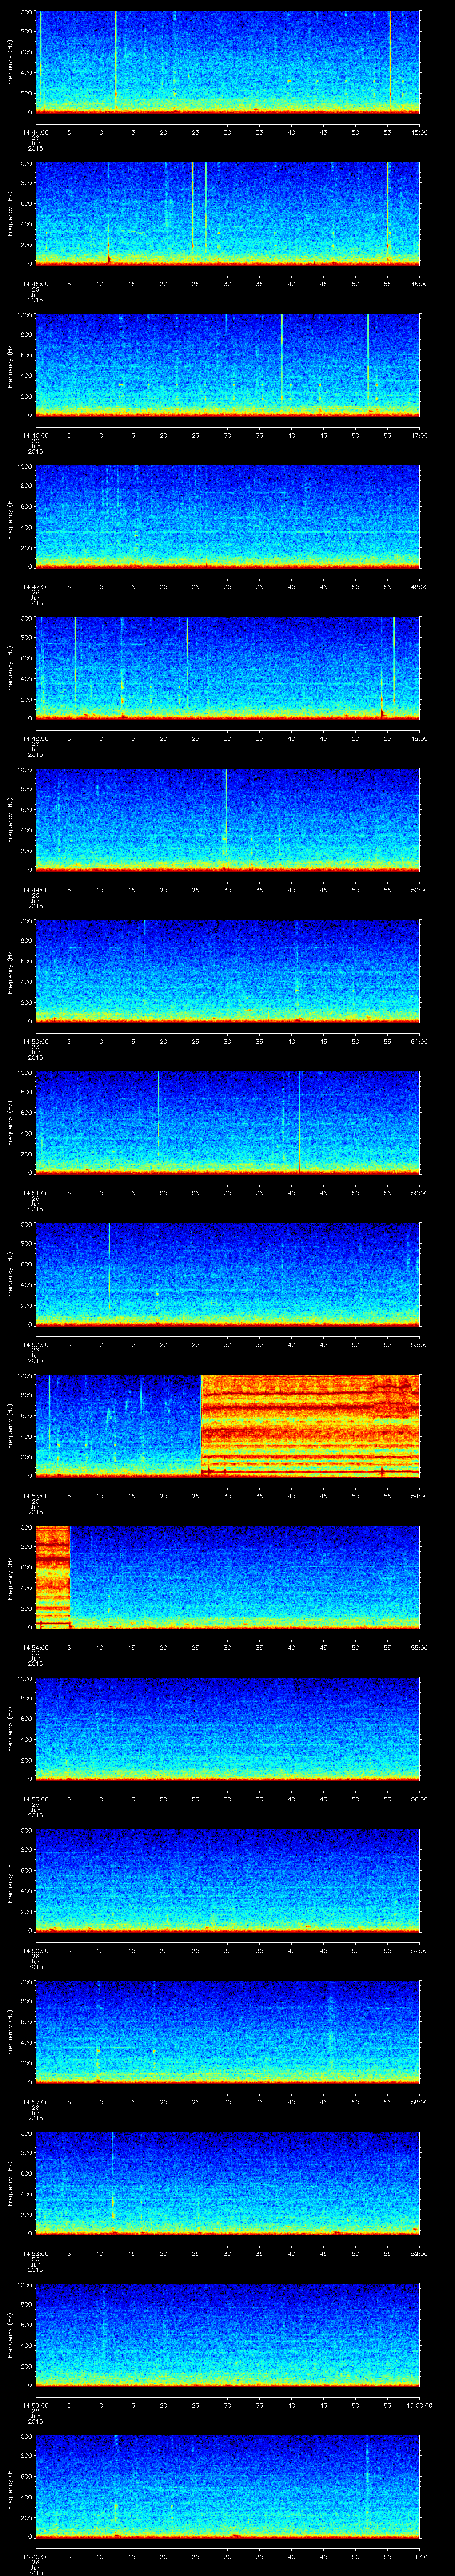Click the 14:47:00 start time label
This screenshot has width=455, height=2576.
pos(35,587)
